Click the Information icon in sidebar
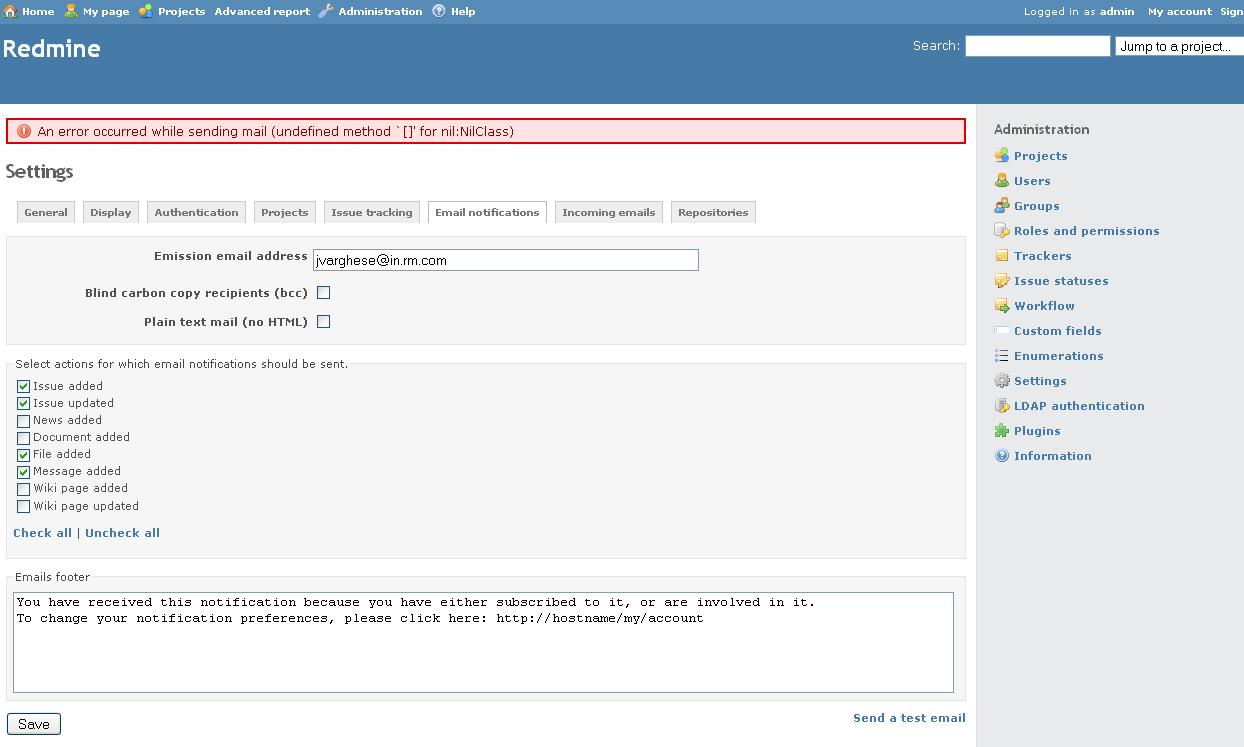Image resolution: width=1244 pixels, height=747 pixels. [x=1002, y=455]
